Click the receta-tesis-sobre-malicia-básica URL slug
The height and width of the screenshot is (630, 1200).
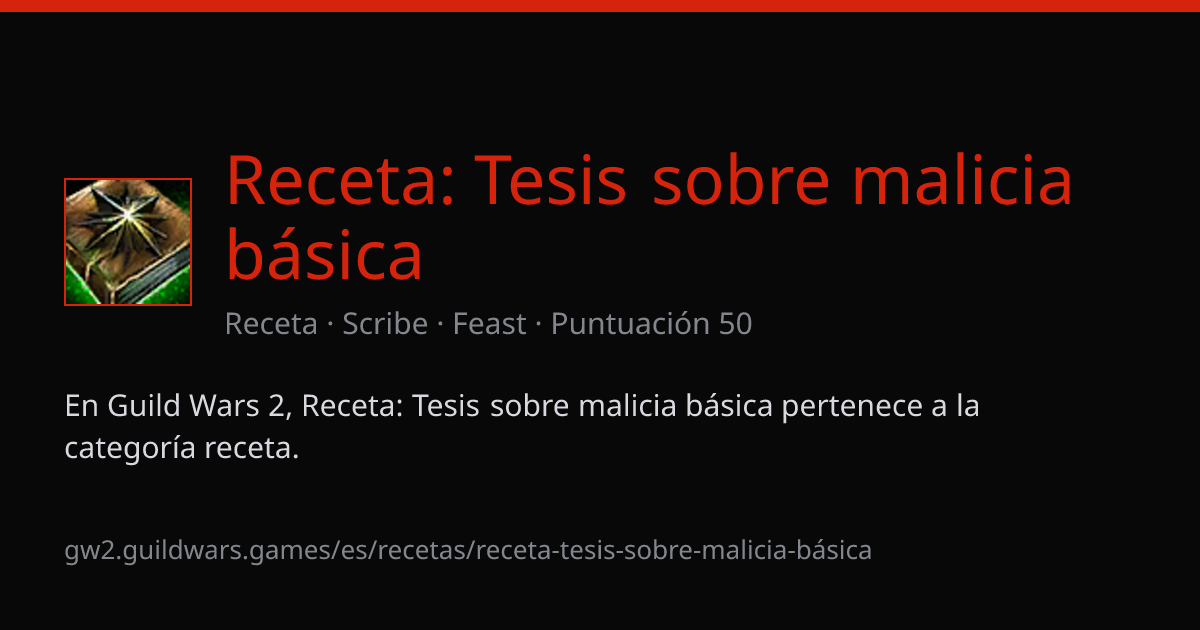(x=675, y=550)
